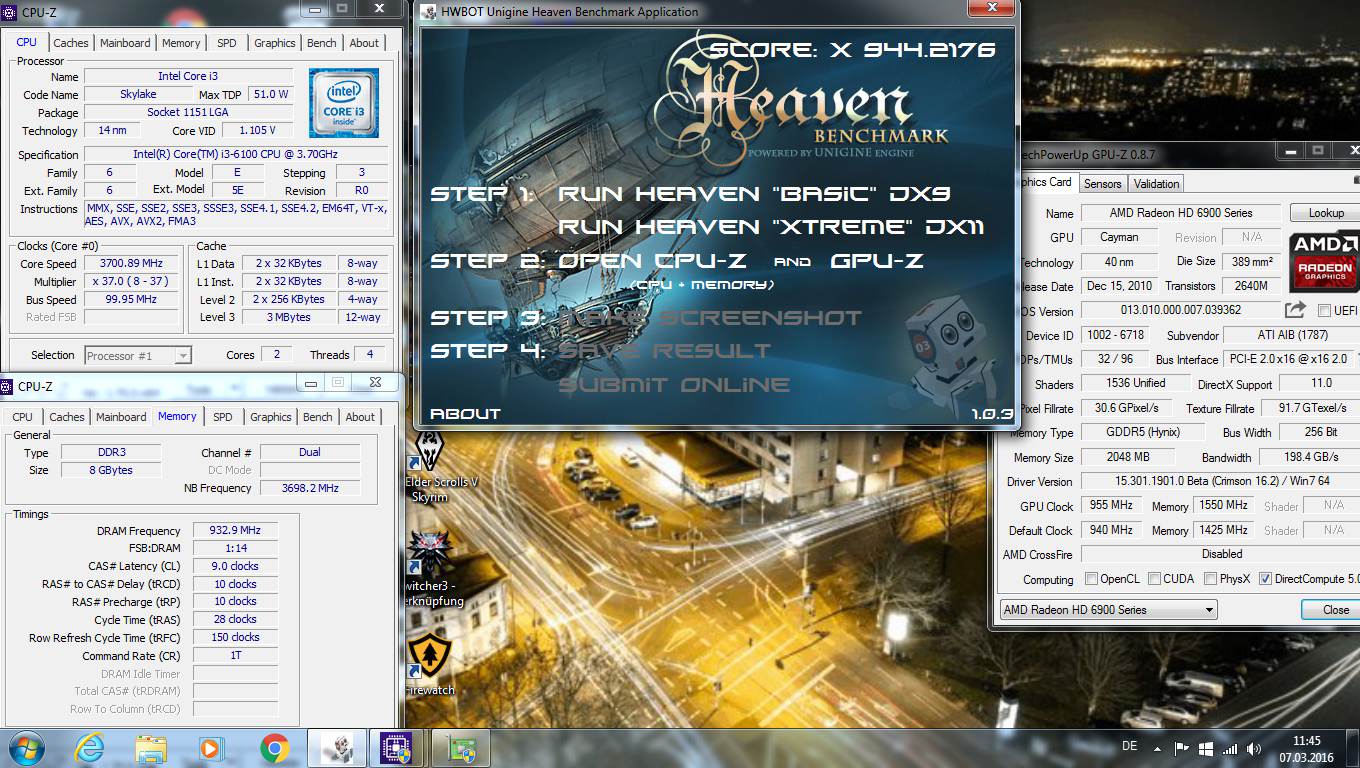Toggle the CUDA computing checkbox
This screenshot has height=768, width=1360.
(1154, 579)
